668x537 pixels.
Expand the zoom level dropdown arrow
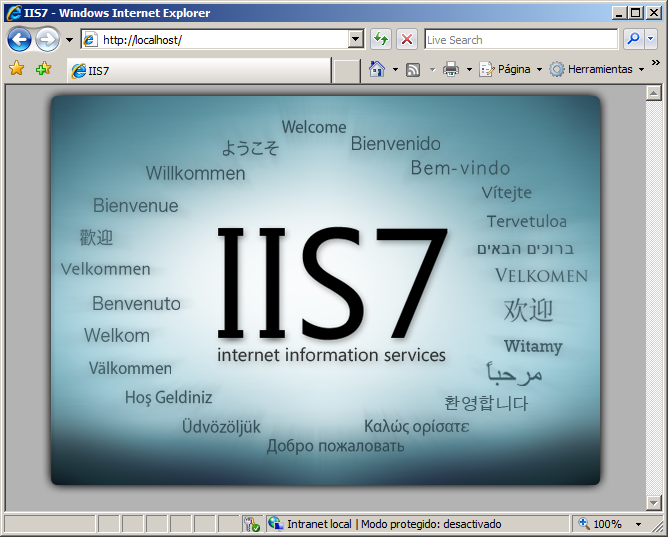638,524
